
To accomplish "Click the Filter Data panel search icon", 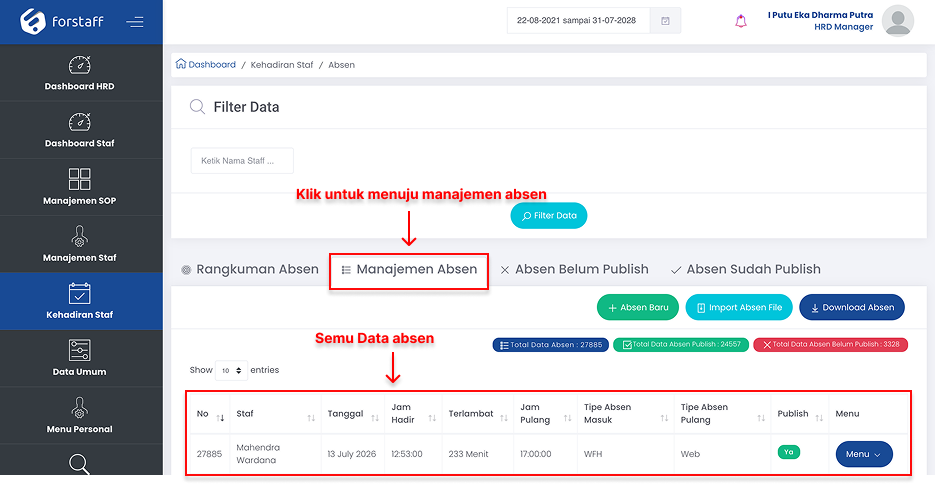I will click(x=197, y=107).
